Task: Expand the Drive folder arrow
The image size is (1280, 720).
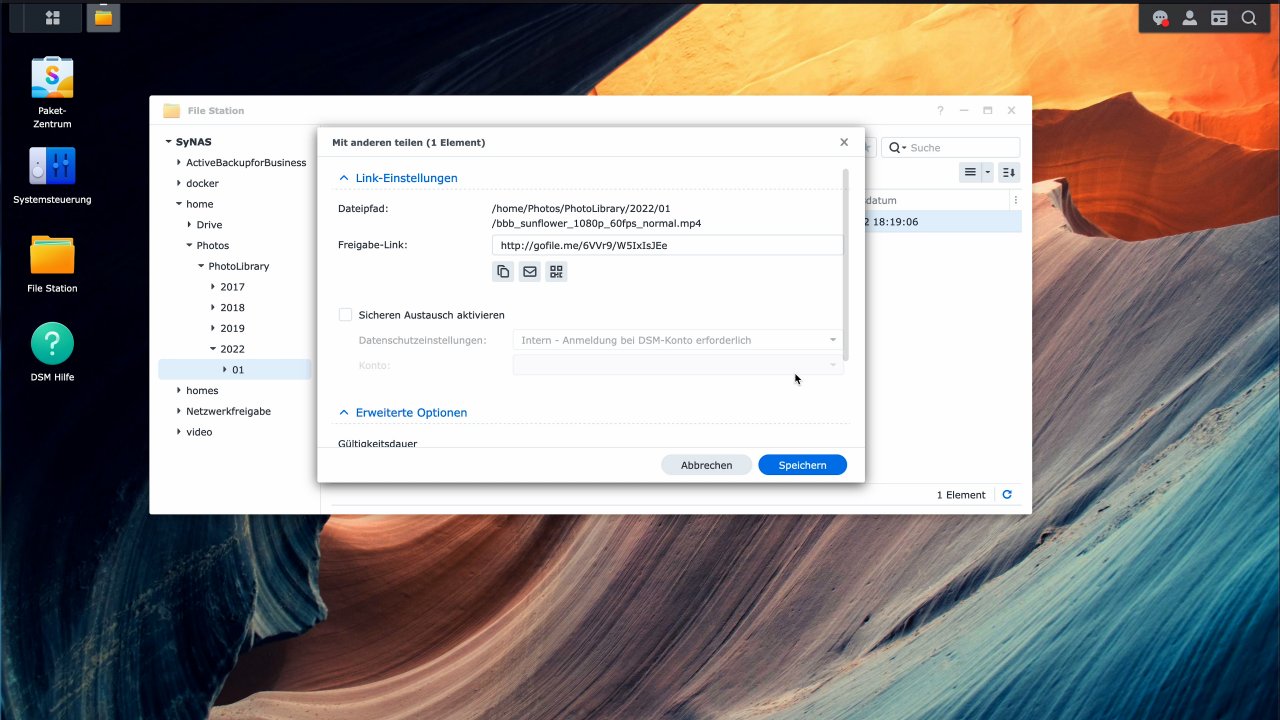Action: [190, 225]
